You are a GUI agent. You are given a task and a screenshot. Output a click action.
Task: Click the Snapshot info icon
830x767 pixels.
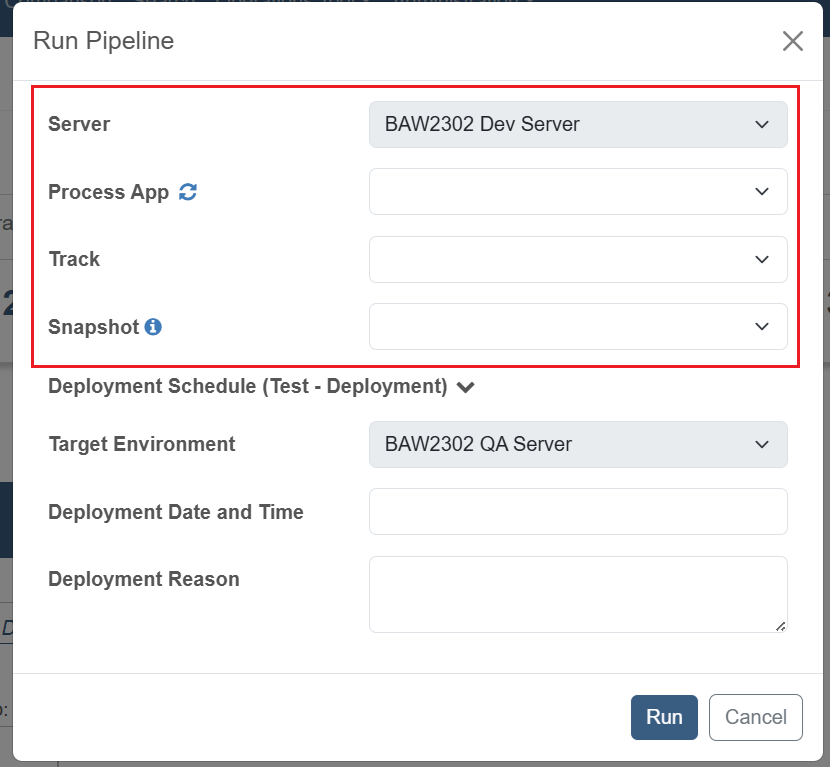point(153,327)
